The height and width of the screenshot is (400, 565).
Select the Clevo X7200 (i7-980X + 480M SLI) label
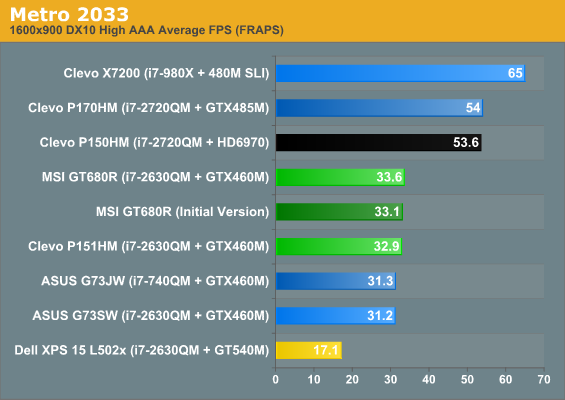tap(166, 73)
